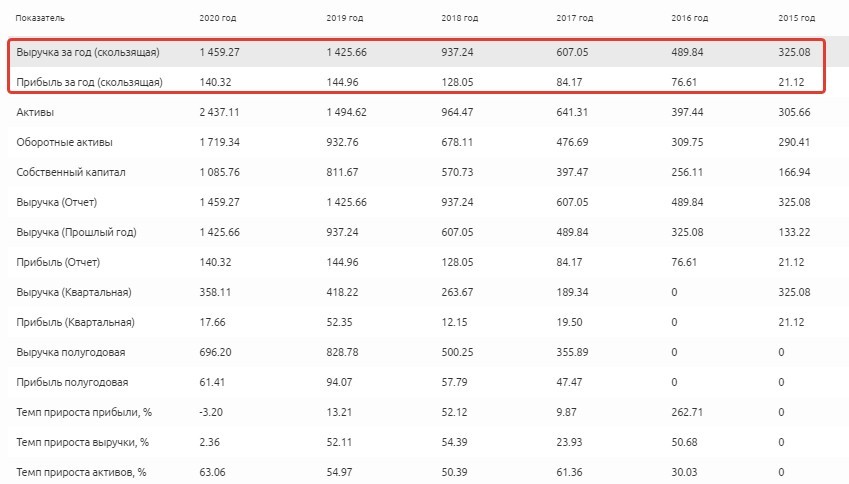Select the "2016 год" column header
This screenshot has height=484, width=849.
point(691,19)
